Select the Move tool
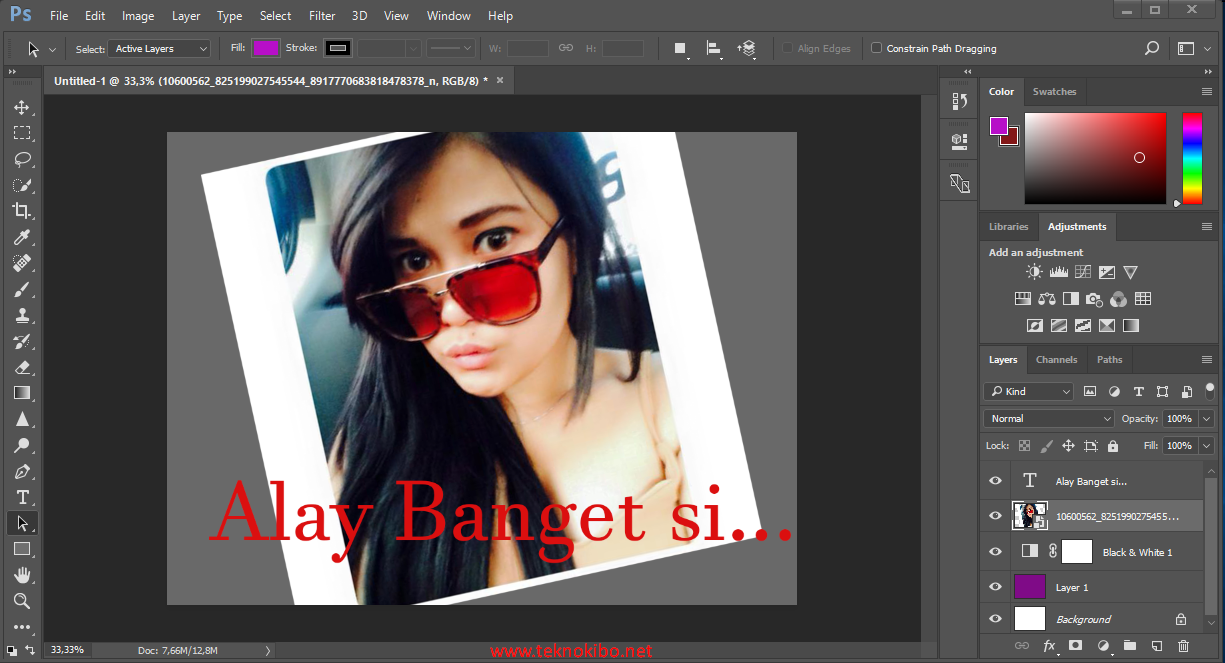The height and width of the screenshot is (663, 1225). point(22,107)
